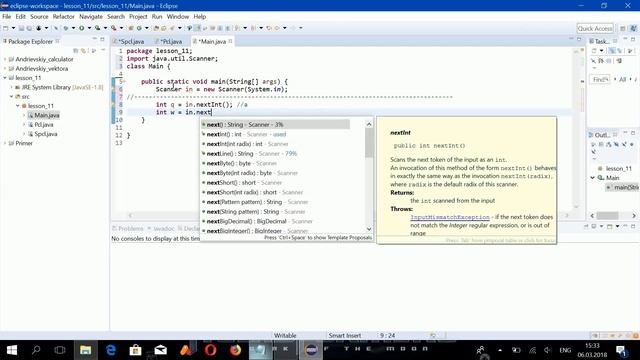Click the proposal list scrollbar thumb

click(369, 143)
